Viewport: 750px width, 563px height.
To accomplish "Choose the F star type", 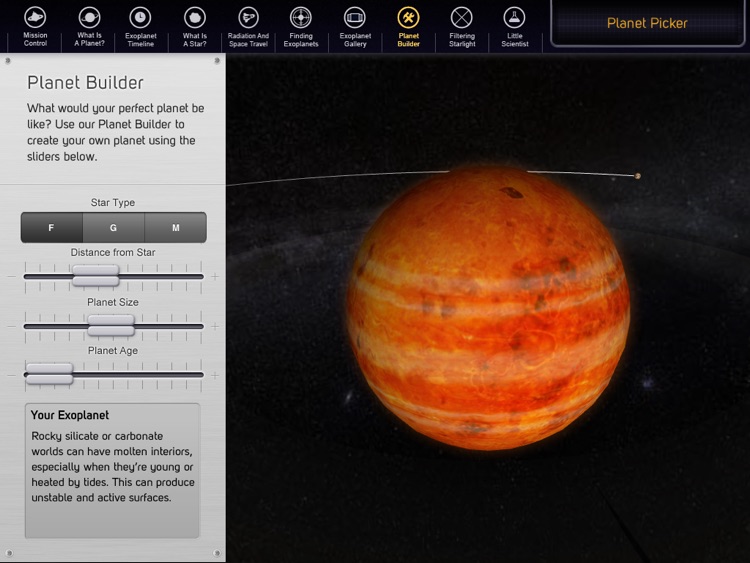I will (52, 228).
